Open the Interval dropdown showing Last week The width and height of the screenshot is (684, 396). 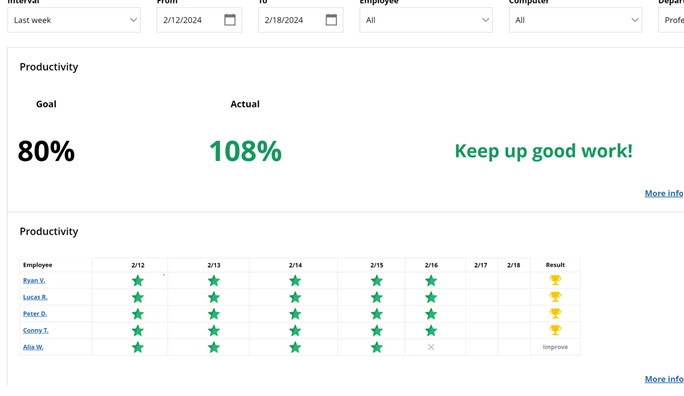coord(74,20)
